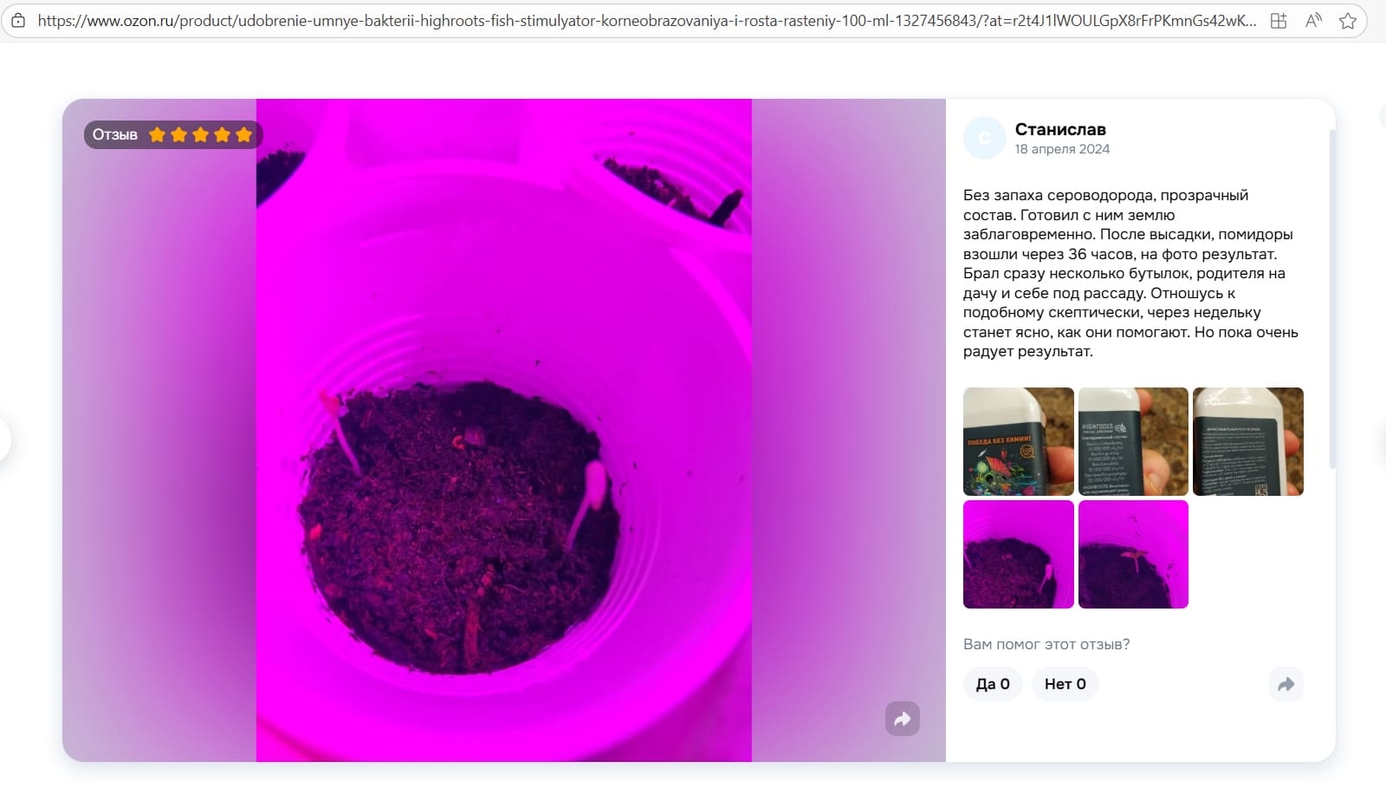Image resolution: width=1386 pixels, height=801 pixels.
Task: Vote Да on review helpfulness
Action: click(992, 684)
